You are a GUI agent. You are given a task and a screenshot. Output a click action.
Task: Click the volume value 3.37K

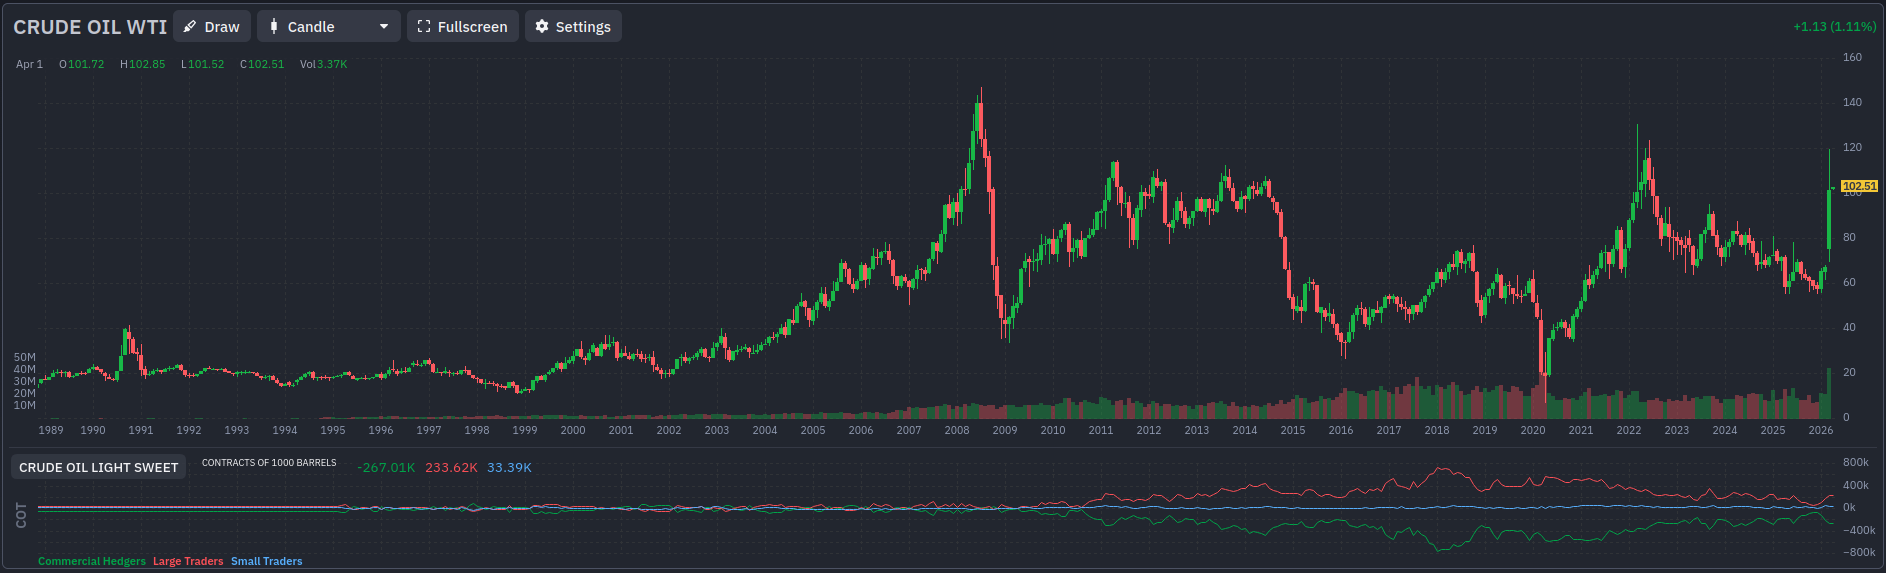[332, 64]
